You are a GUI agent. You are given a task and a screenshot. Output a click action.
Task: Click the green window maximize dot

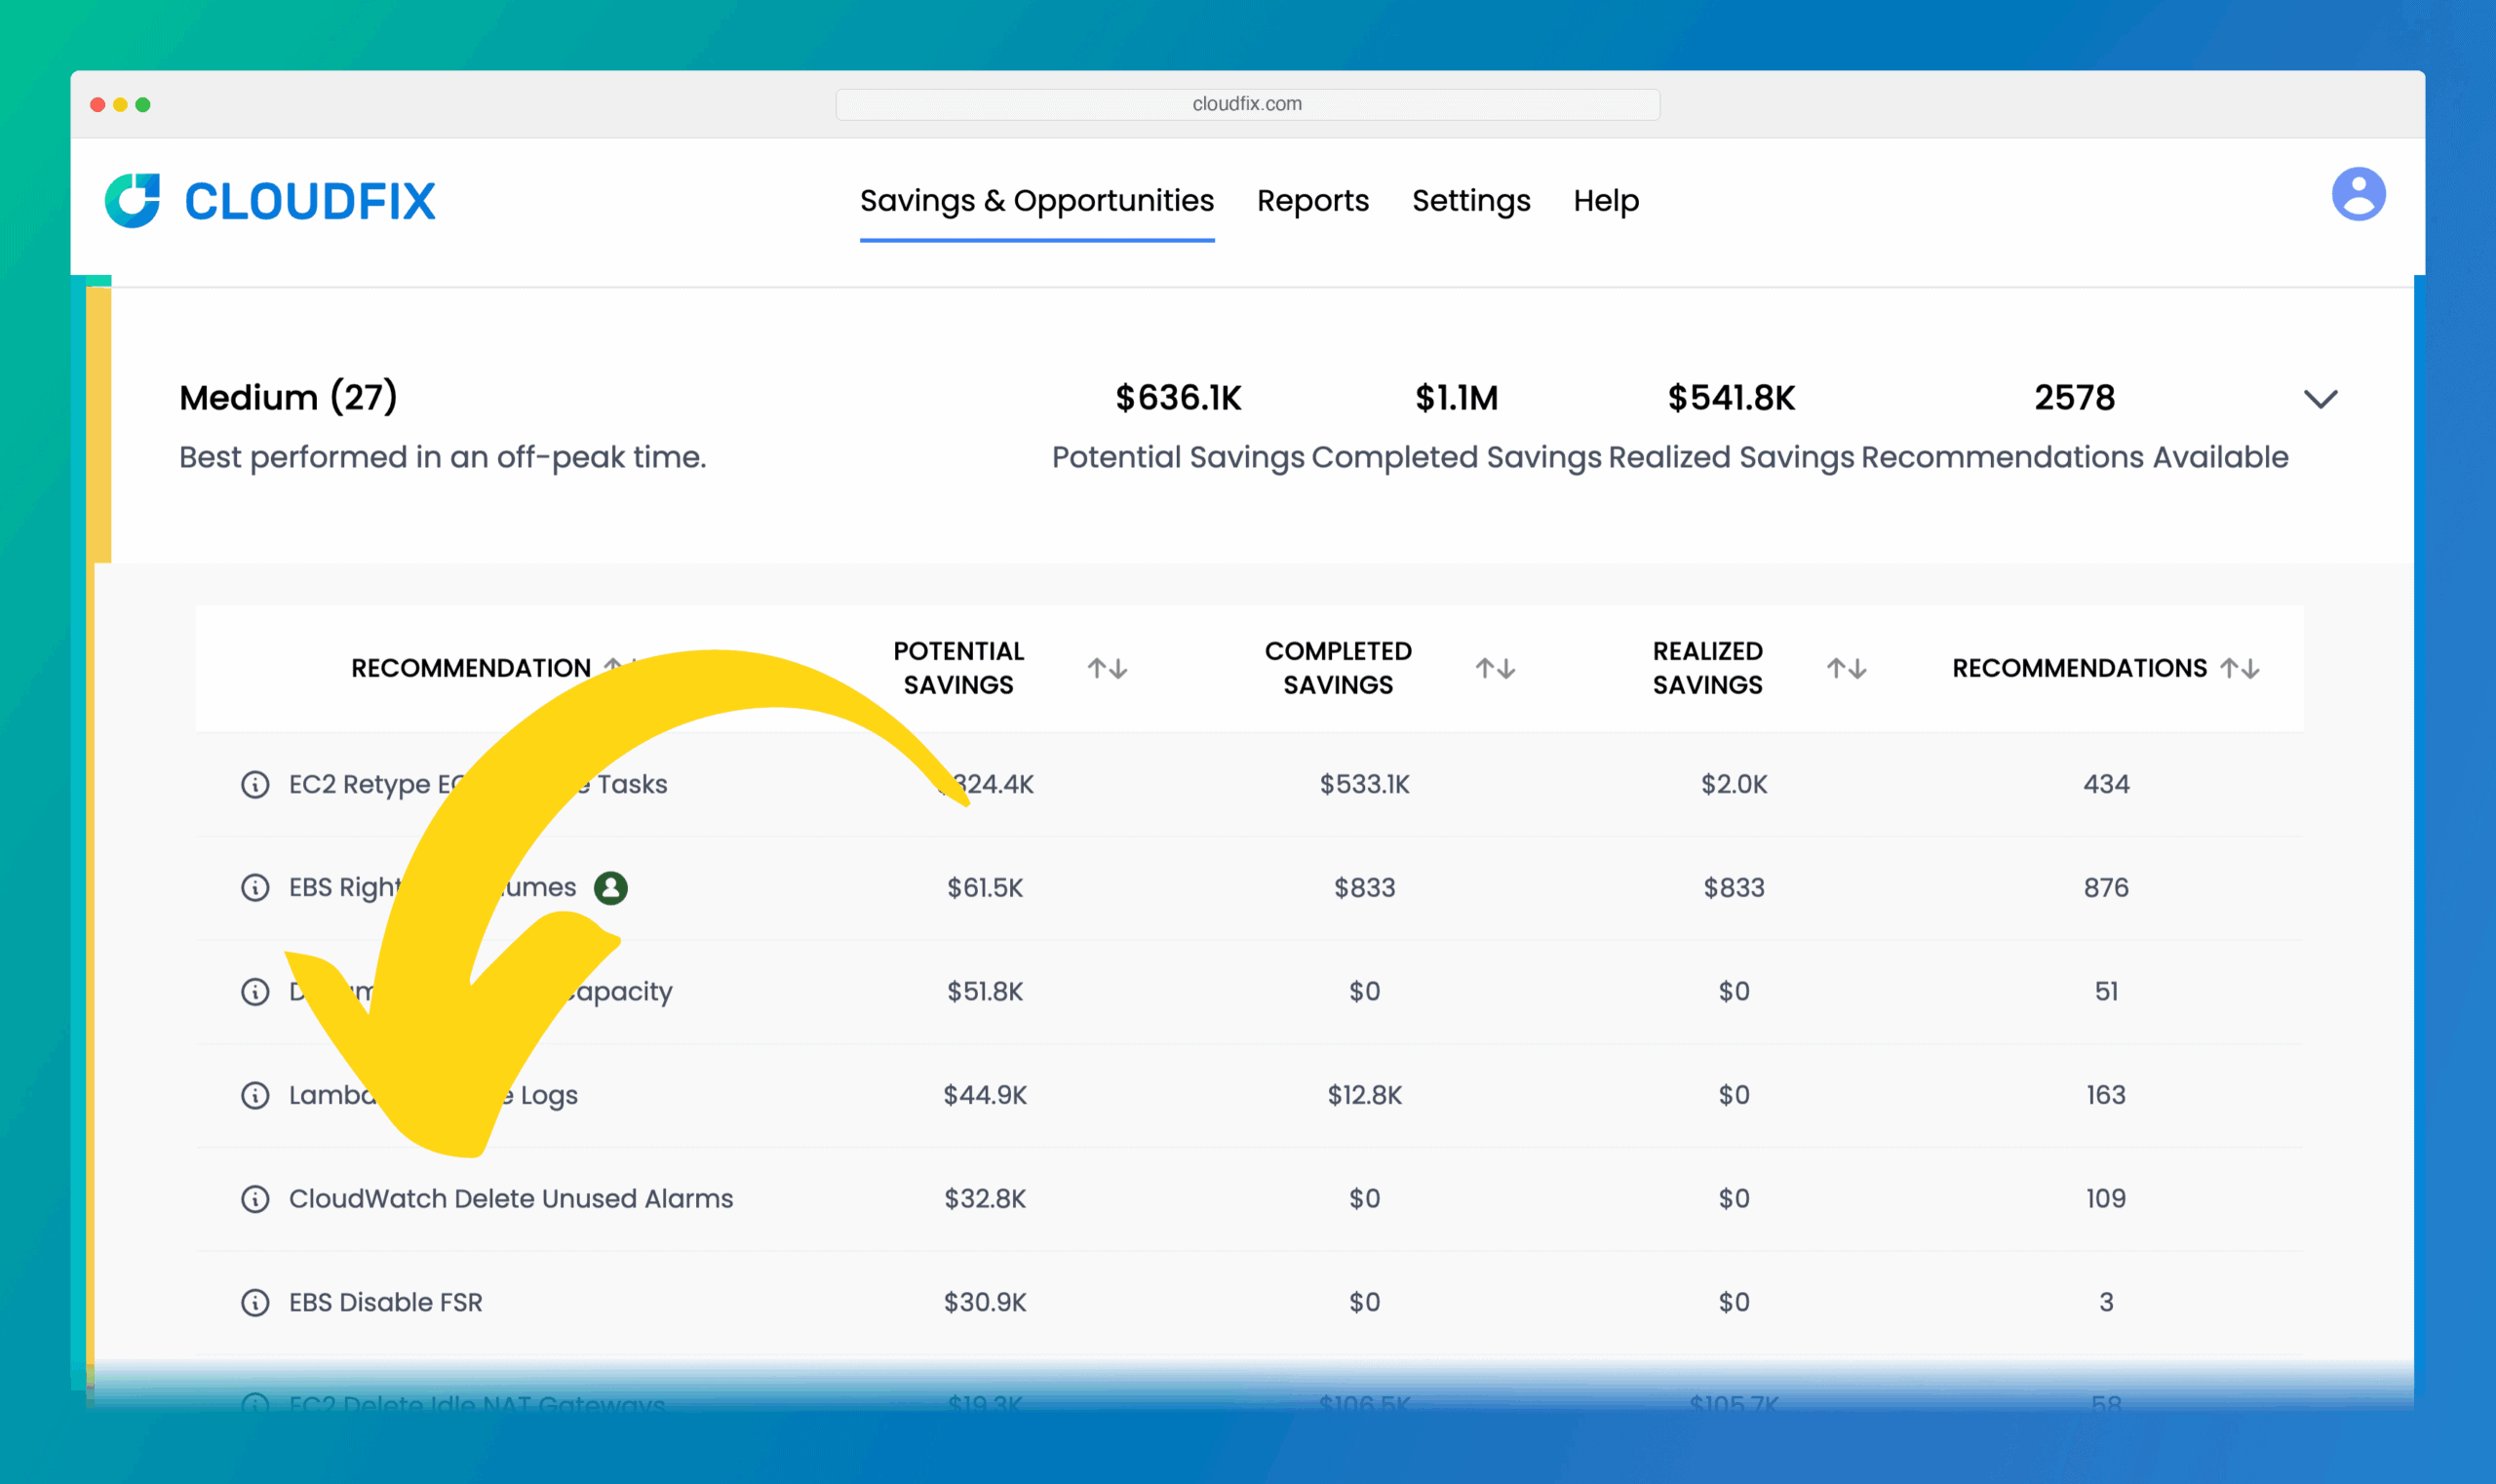pos(143,104)
